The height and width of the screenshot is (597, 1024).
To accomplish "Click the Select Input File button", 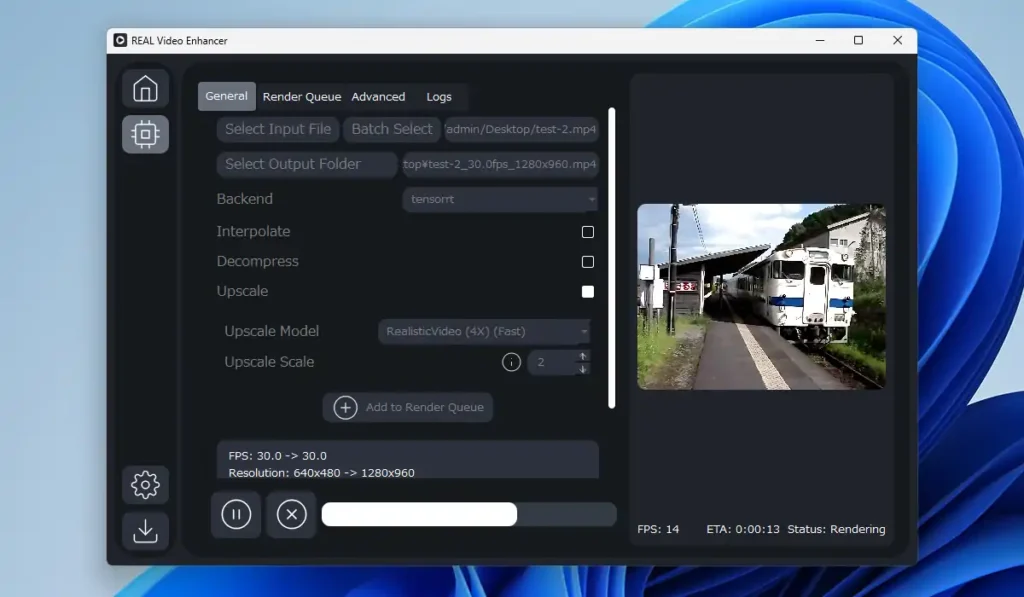I will (278, 129).
